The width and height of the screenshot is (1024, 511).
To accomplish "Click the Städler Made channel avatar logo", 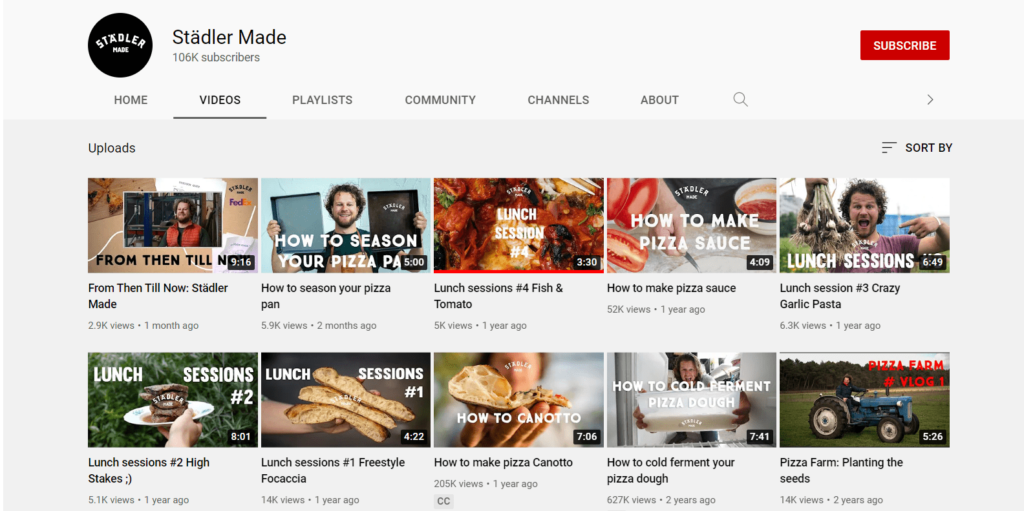I will pos(120,45).
